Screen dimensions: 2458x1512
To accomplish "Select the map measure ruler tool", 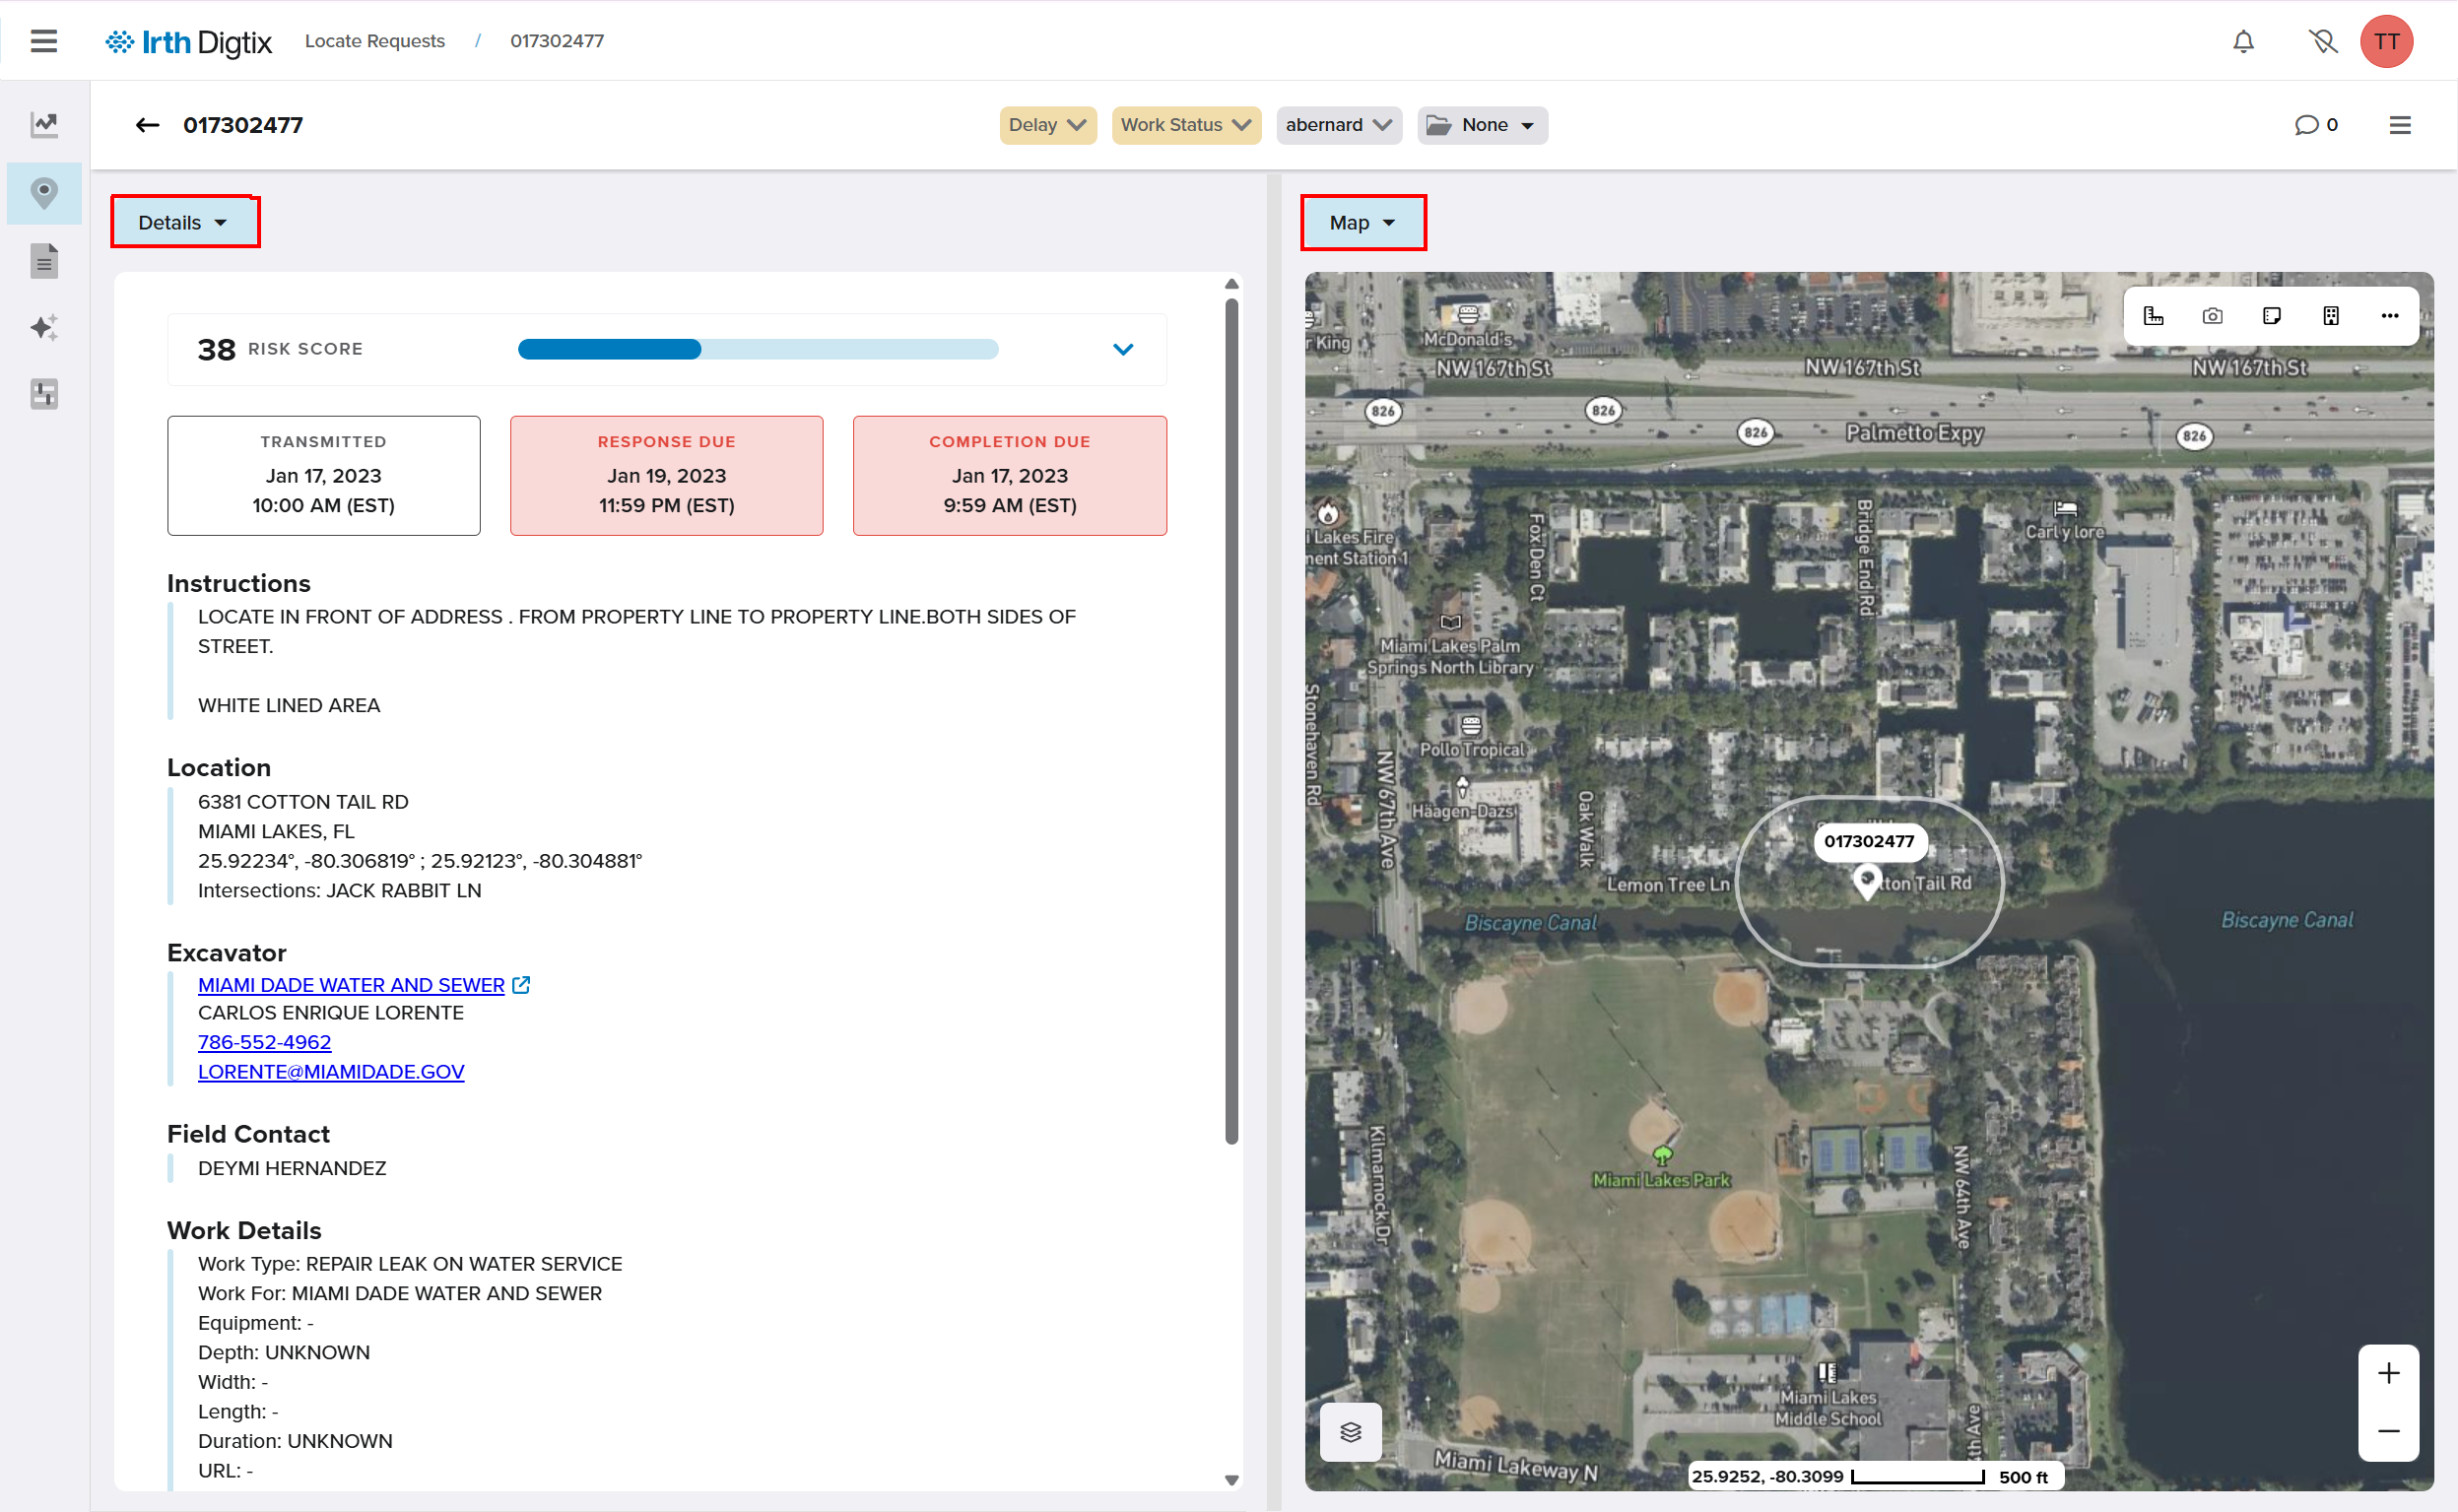I will point(2153,316).
